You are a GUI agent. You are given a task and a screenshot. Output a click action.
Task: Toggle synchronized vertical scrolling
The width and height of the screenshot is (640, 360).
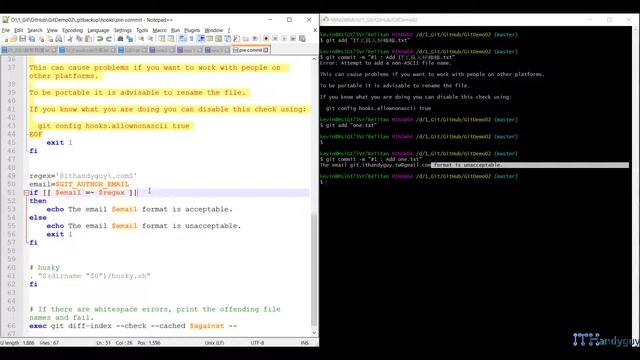click(162, 39)
